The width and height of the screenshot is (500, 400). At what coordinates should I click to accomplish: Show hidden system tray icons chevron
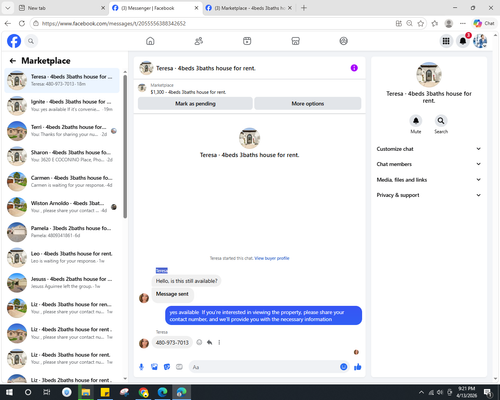tap(421, 392)
